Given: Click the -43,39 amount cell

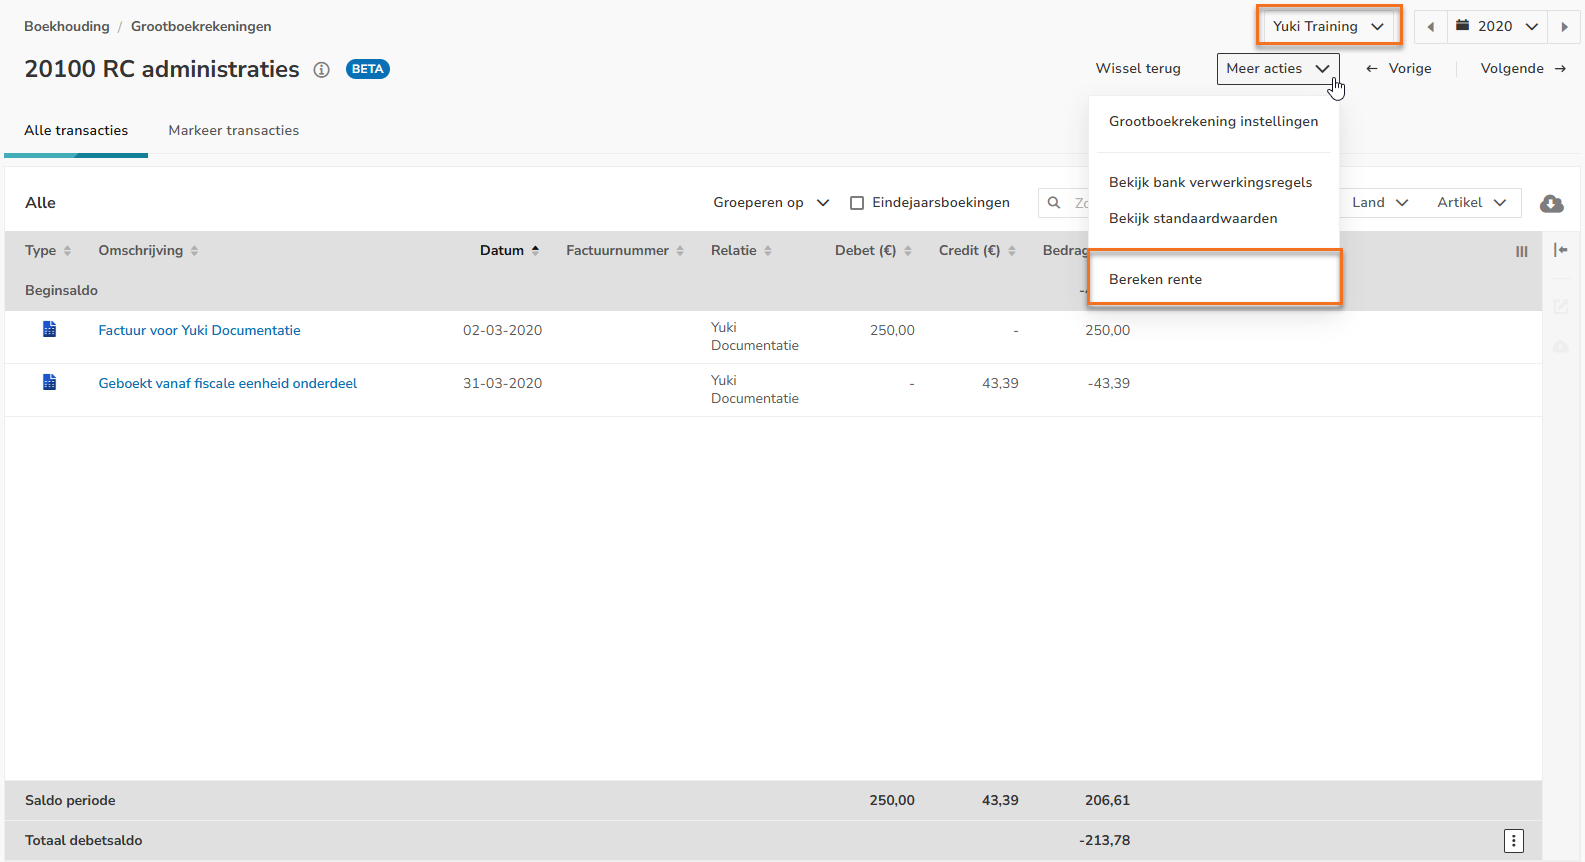Looking at the screenshot, I should (x=1108, y=384).
